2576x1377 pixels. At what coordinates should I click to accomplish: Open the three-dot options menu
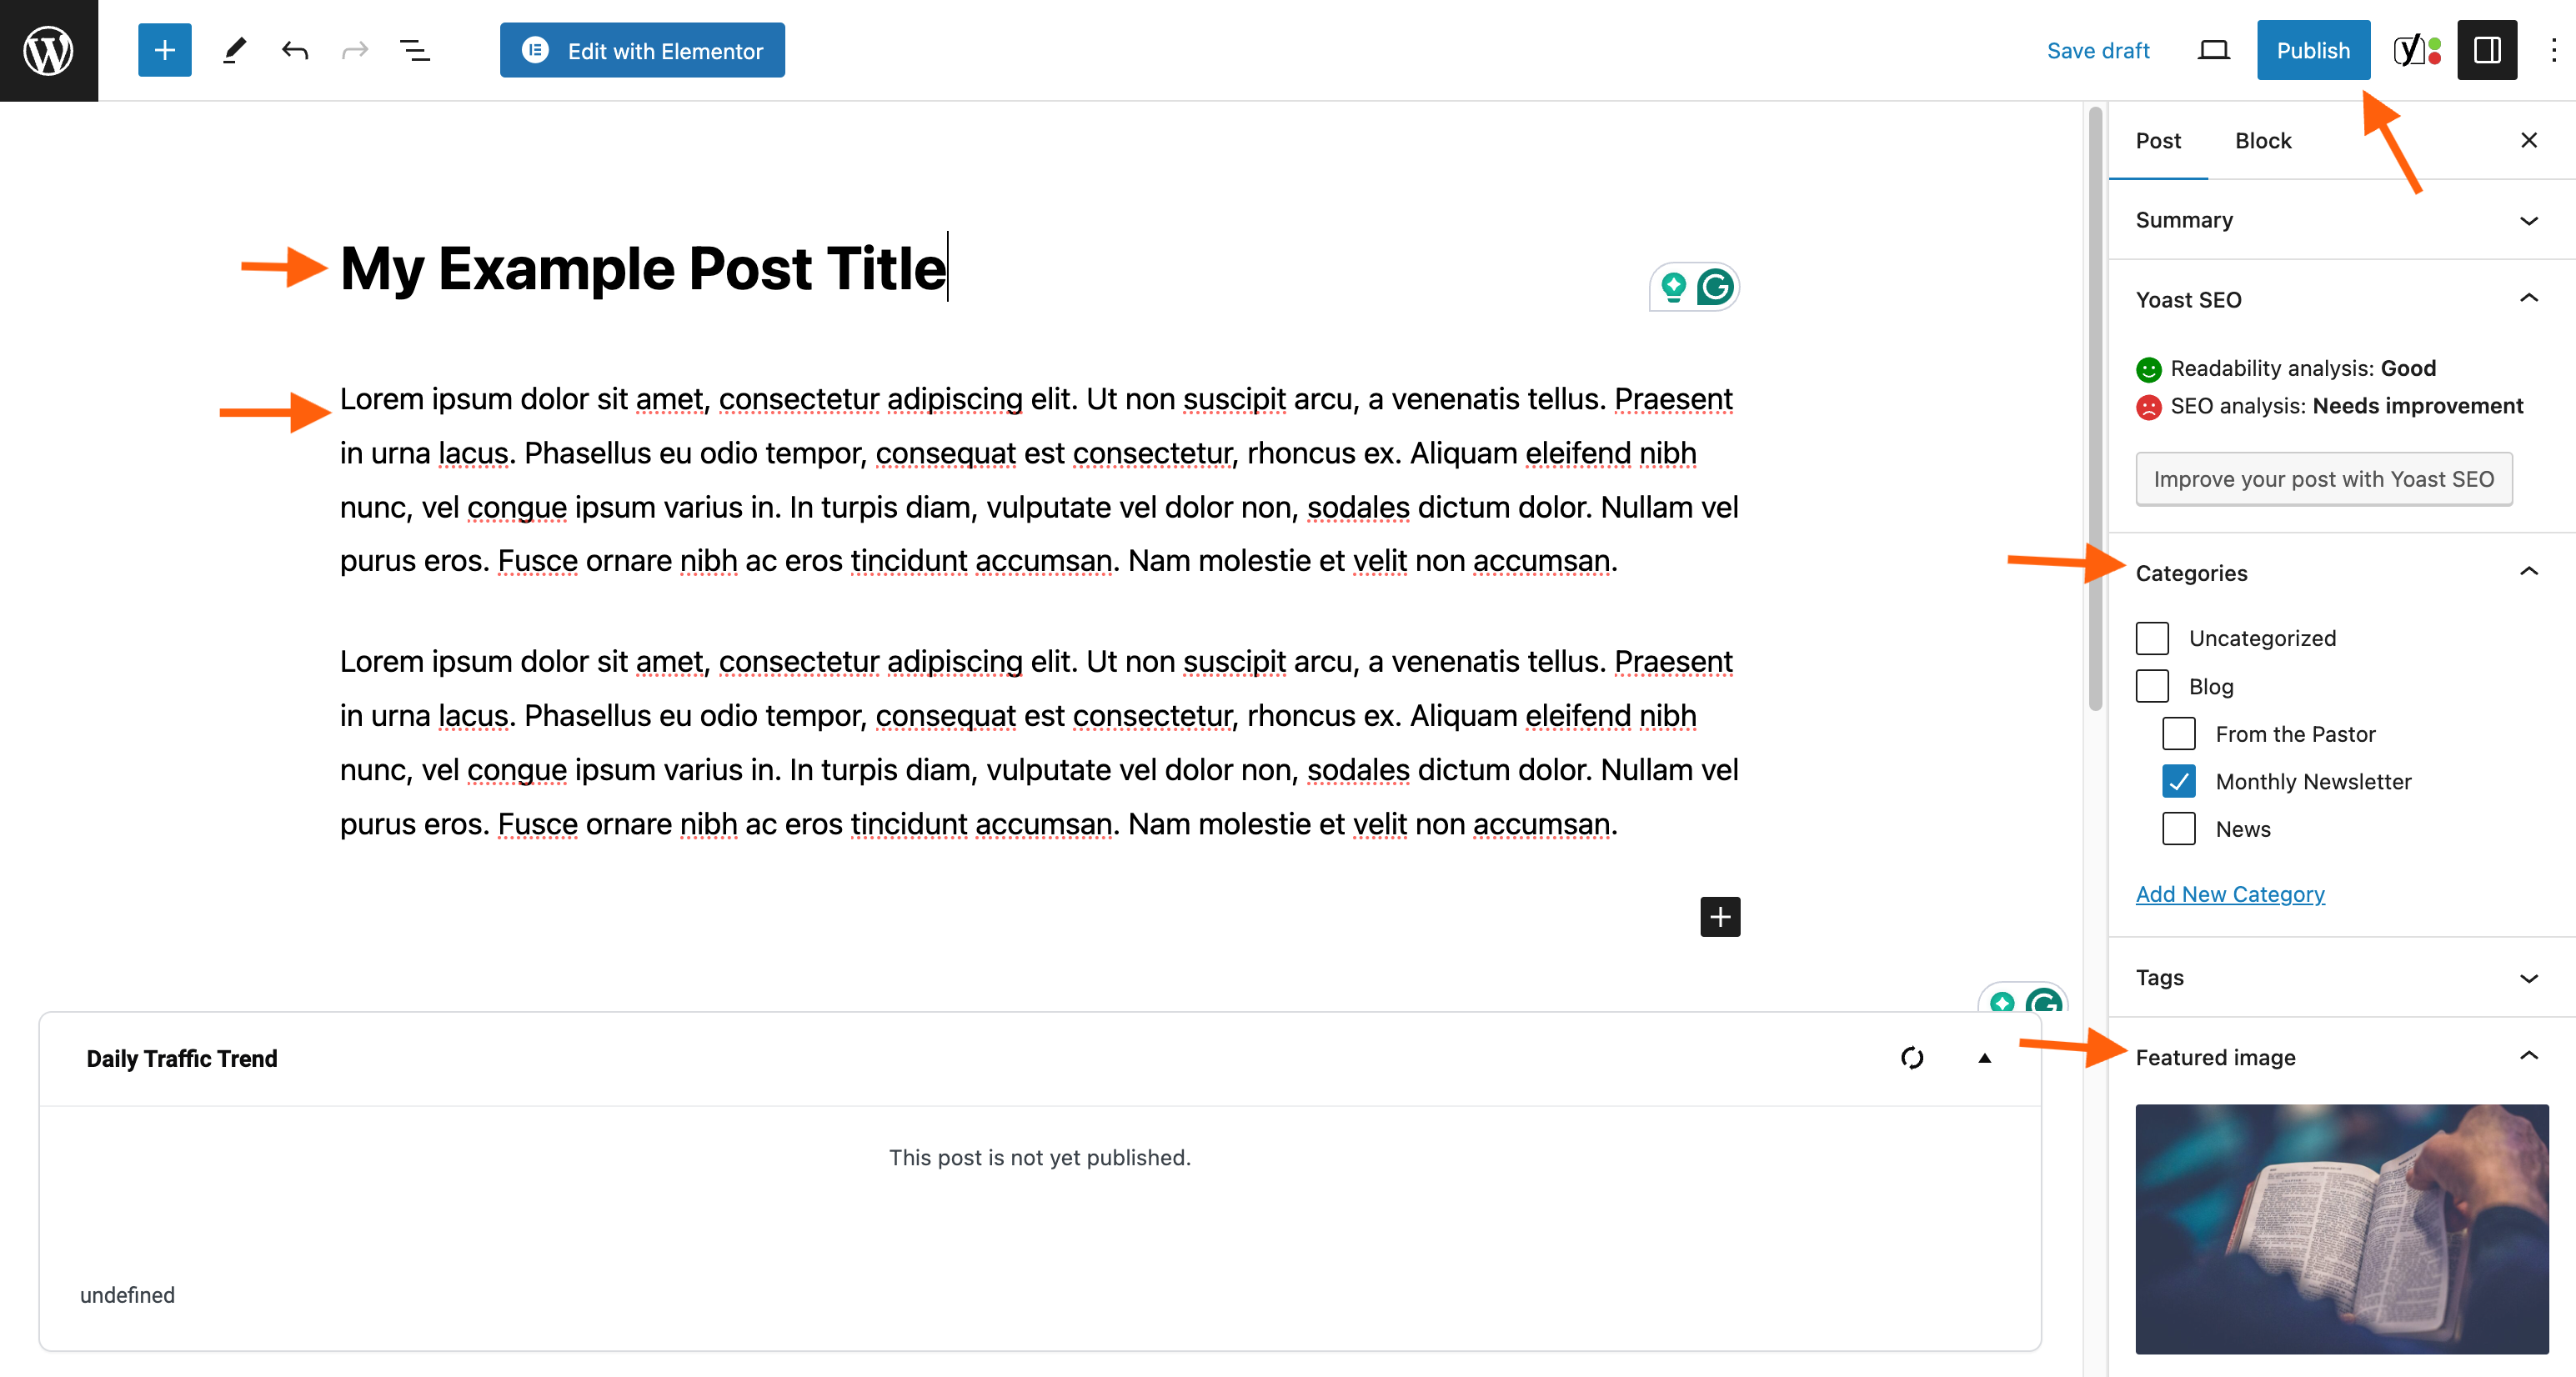tap(2556, 50)
